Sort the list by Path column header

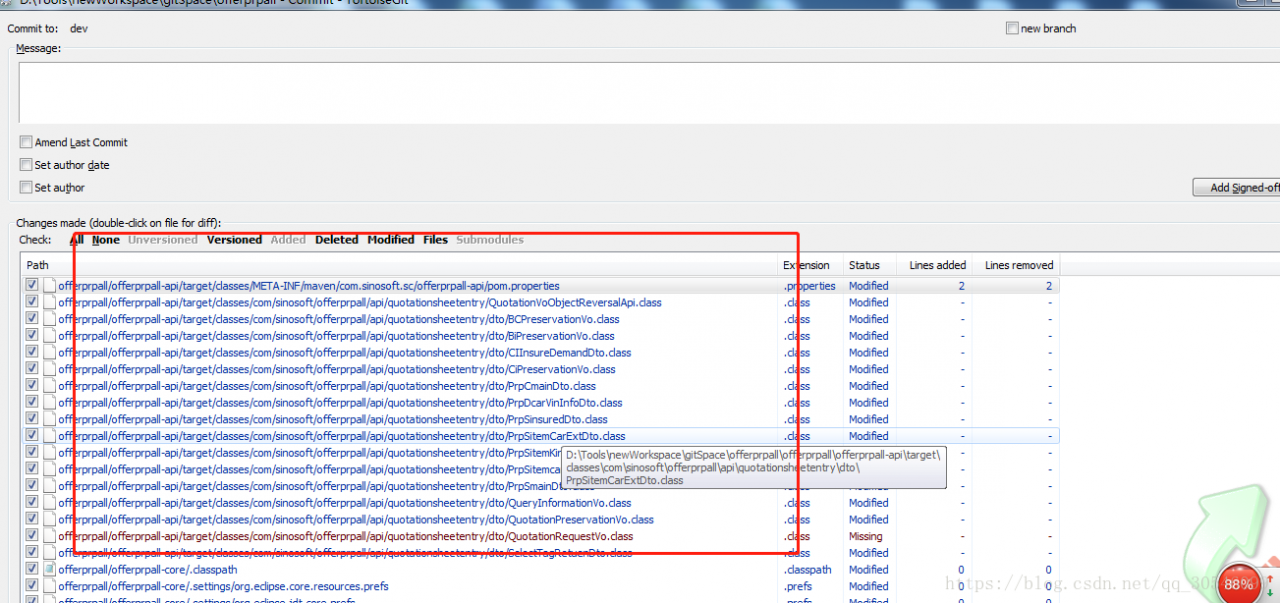(x=400, y=265)
